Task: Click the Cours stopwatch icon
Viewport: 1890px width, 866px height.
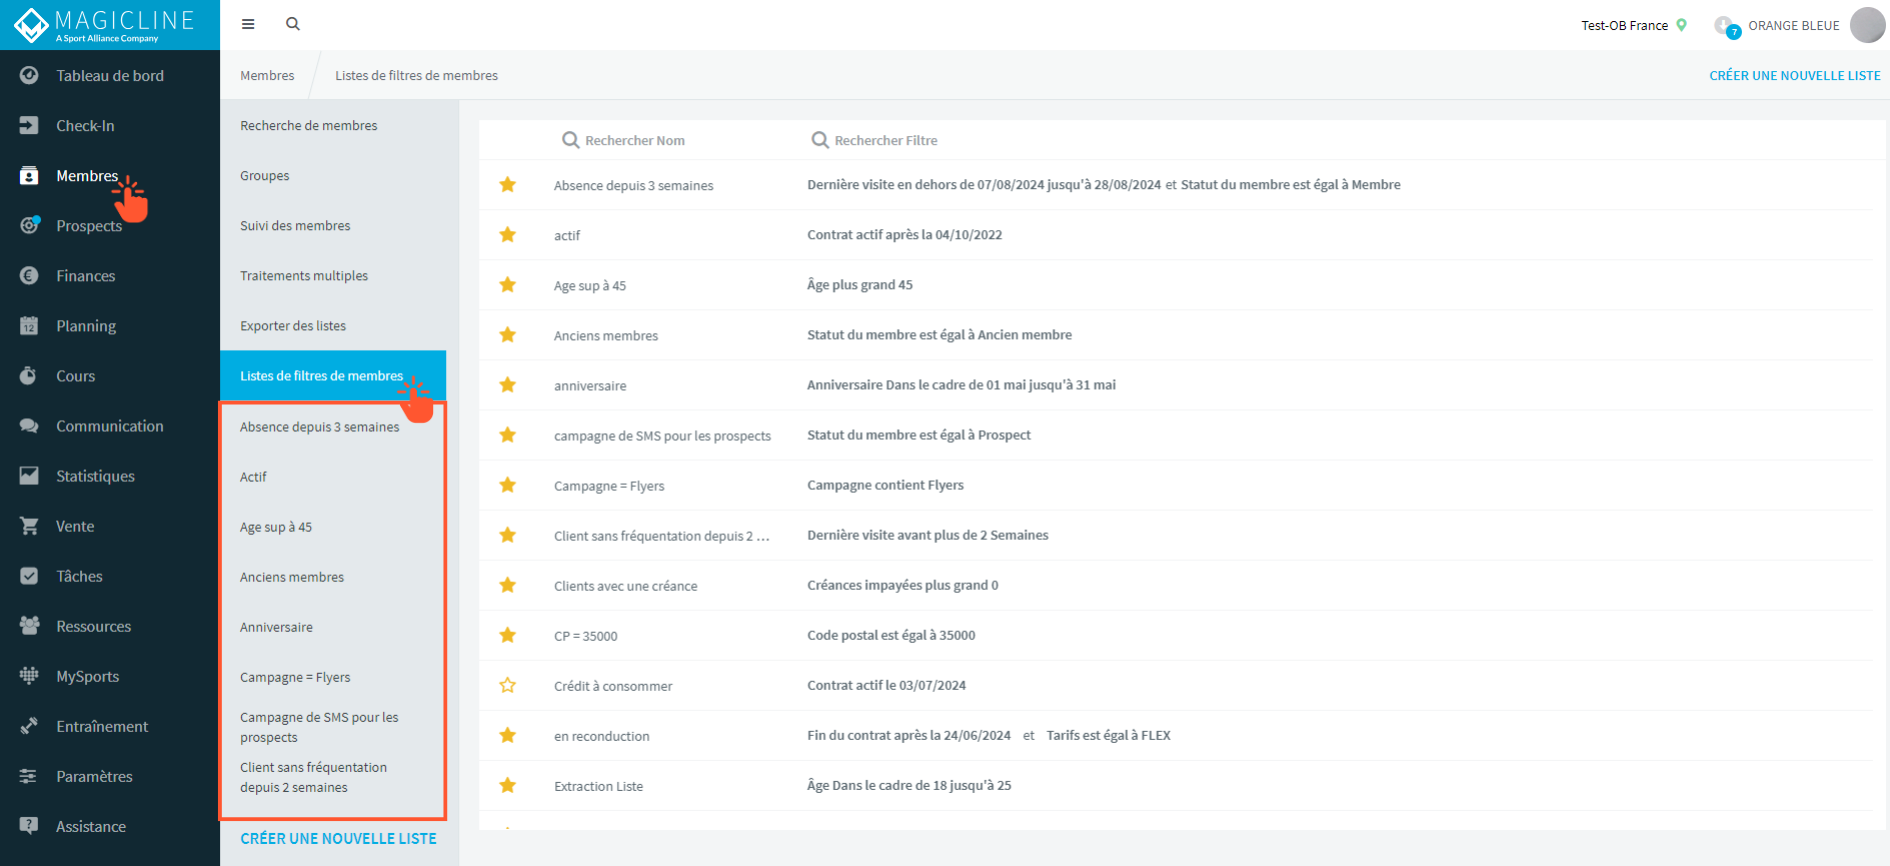Action: coord(29,375)
